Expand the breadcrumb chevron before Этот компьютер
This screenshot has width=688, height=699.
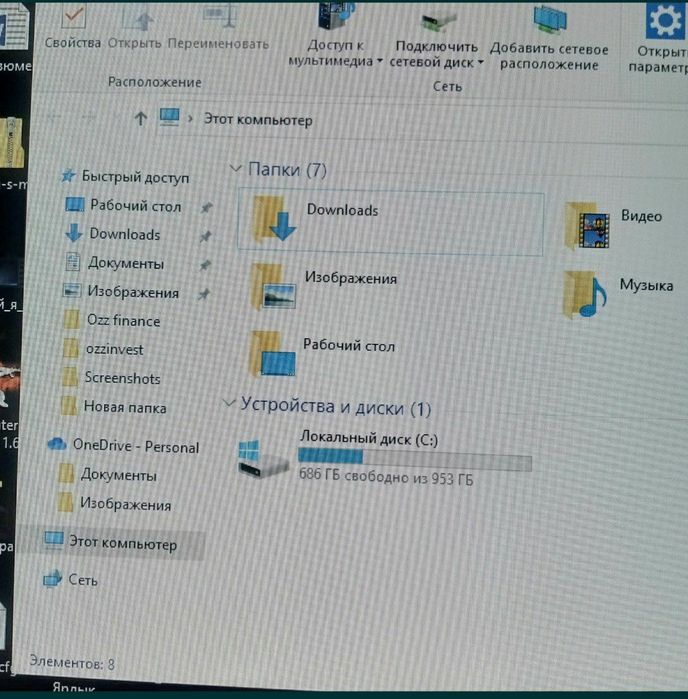pos(190,119)
